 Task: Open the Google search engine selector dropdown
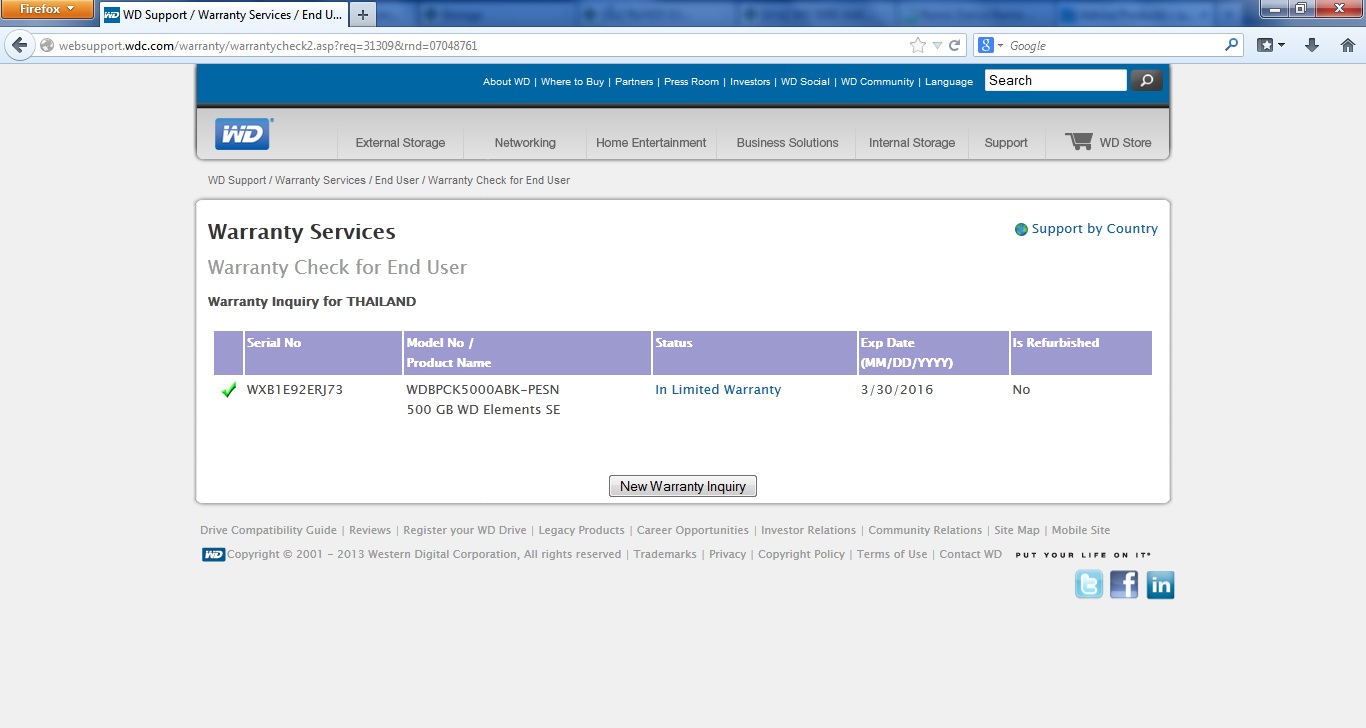click(x=990, y=45)
